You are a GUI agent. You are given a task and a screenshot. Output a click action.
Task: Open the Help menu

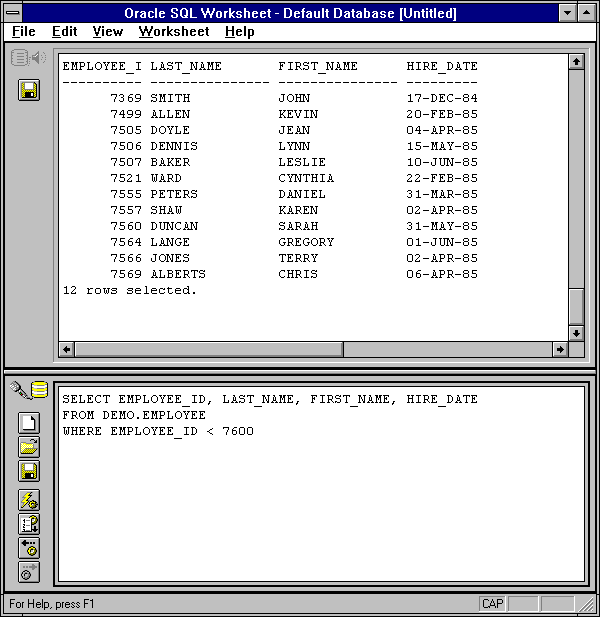pos(239,31)
